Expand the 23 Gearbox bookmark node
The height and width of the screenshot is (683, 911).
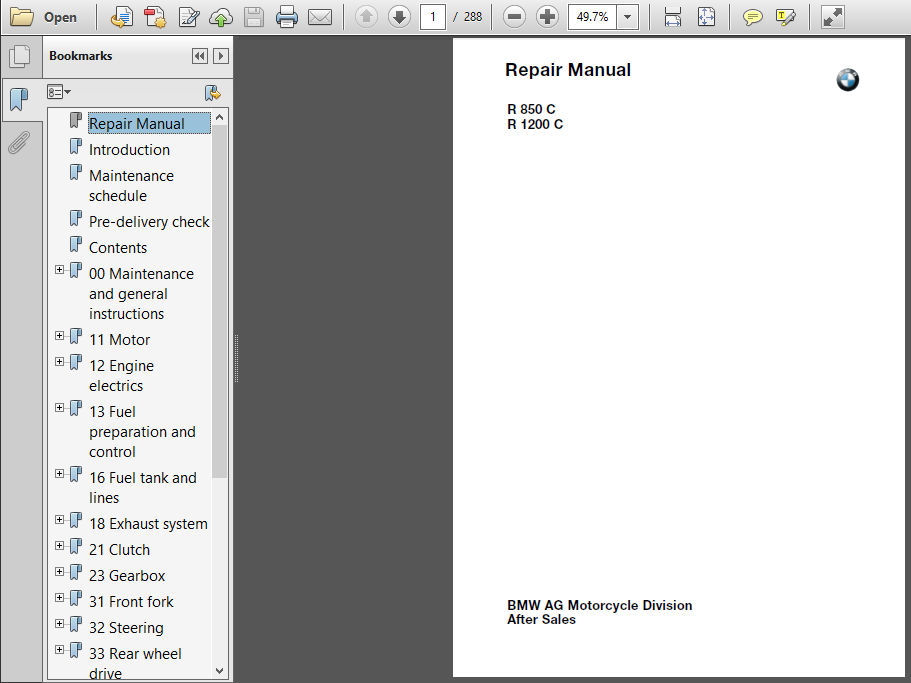(x=59, y=572)
